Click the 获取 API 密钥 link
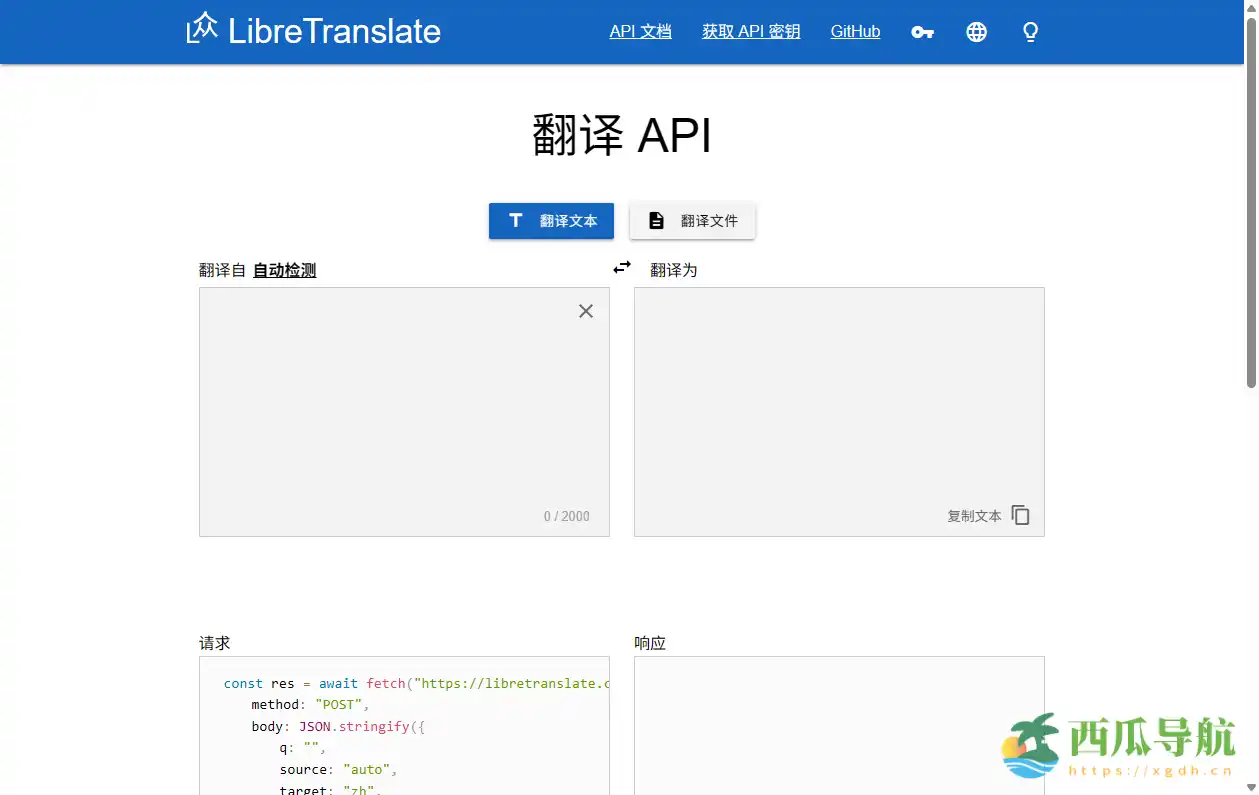Image resolution: width=1259 pixels, height=795 pixels. 750,31
